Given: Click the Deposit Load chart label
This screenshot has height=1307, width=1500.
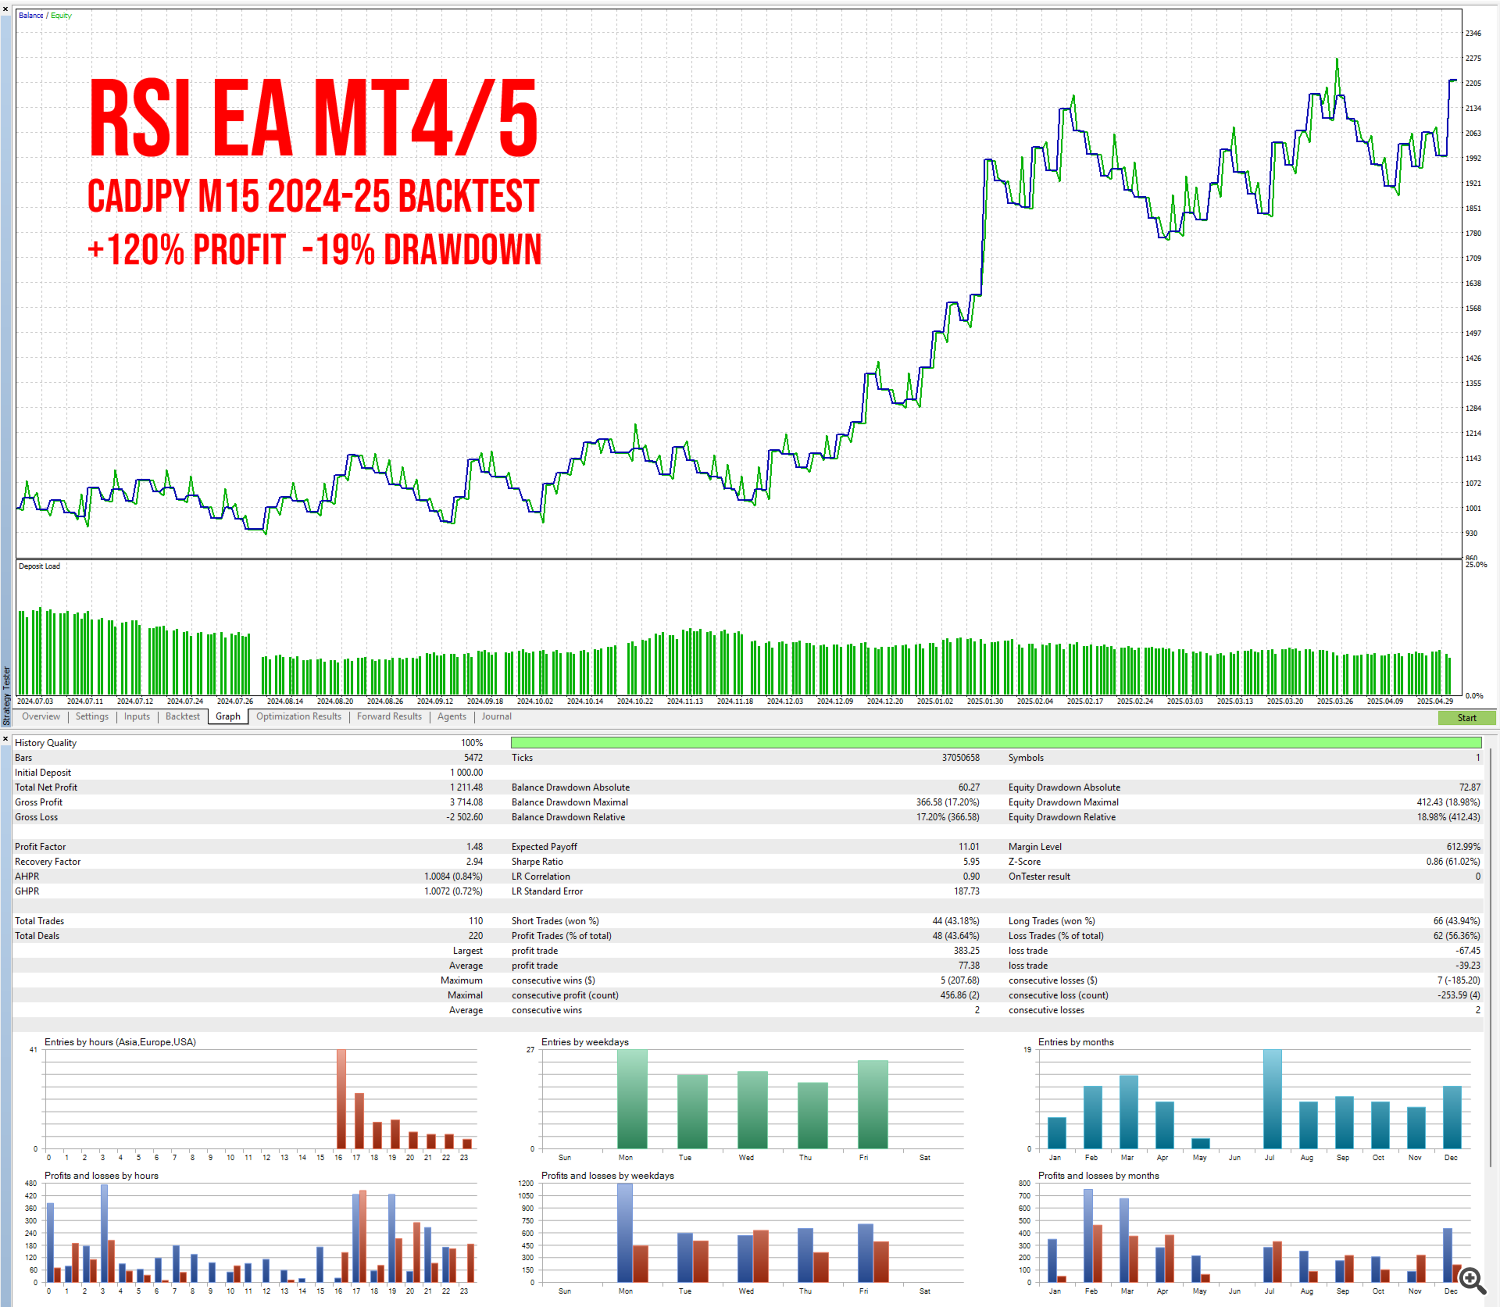Looking at the screenshot, I should (x=39, y=566).
